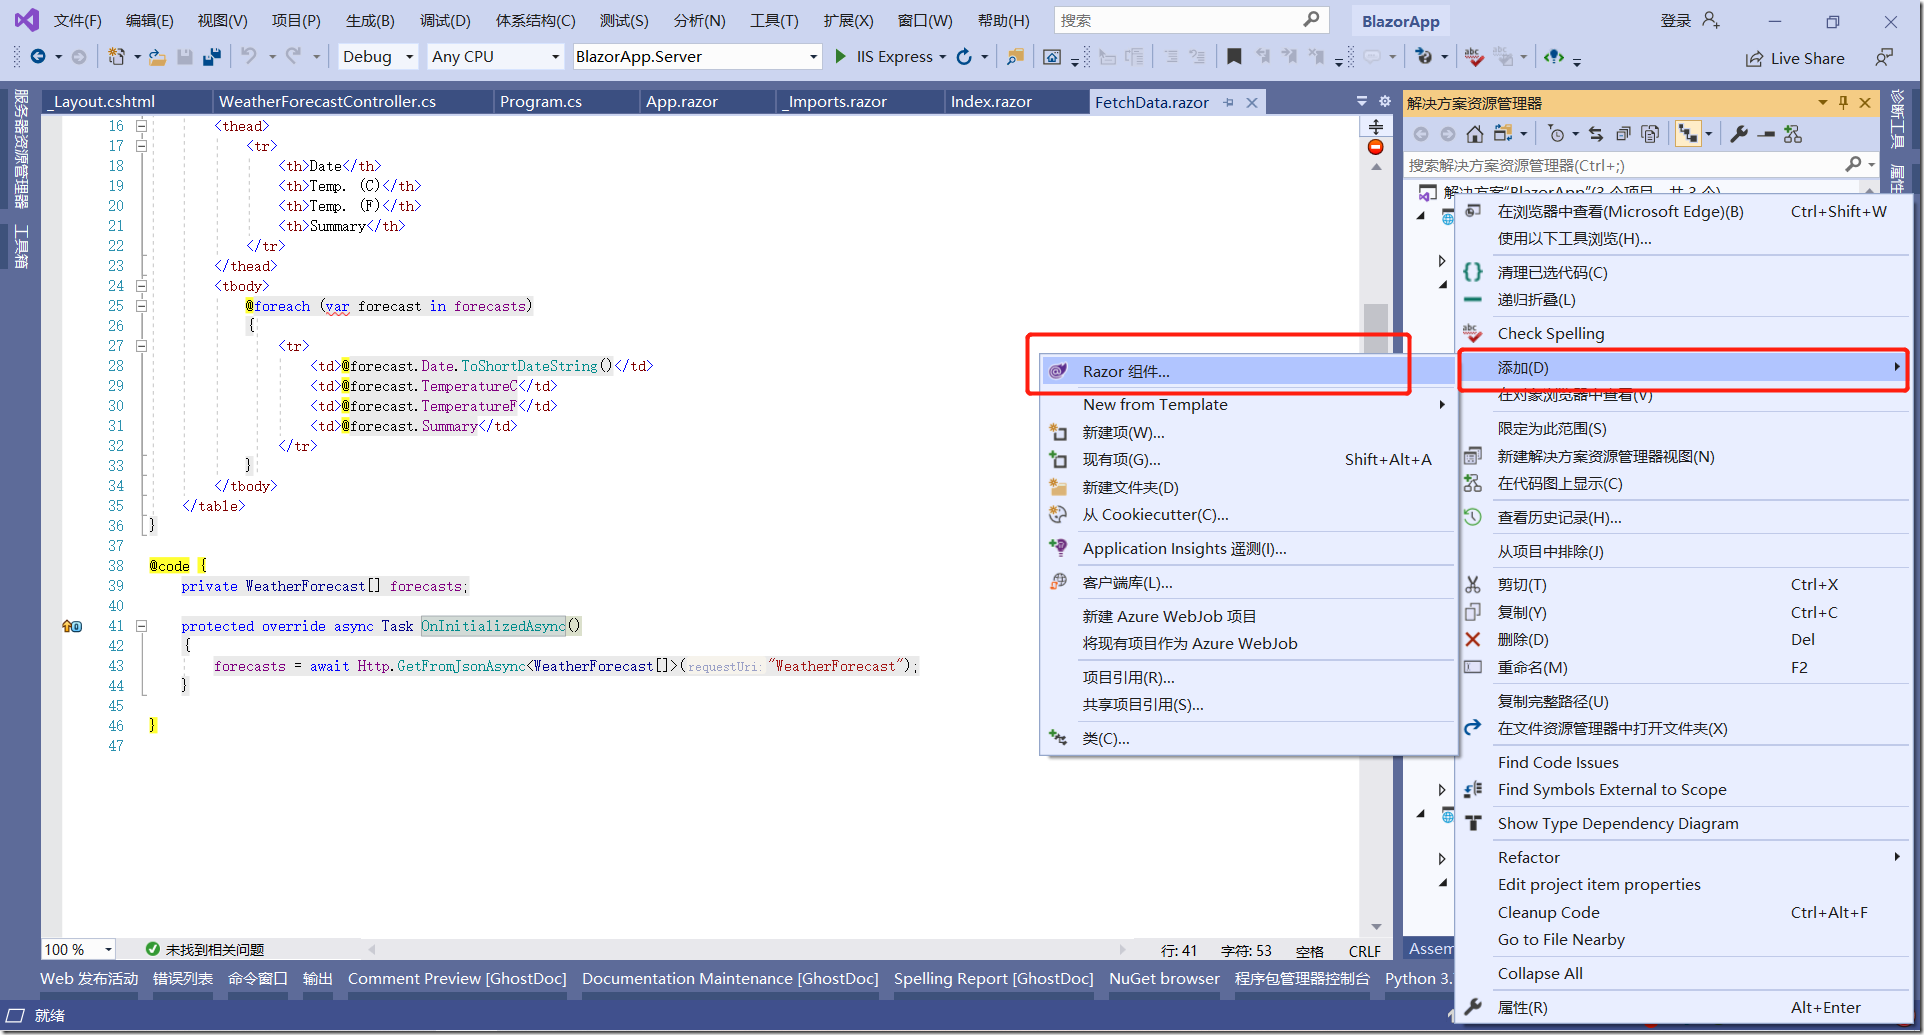Expand the New from Template submenu arrow

(x=1442, y=405)
